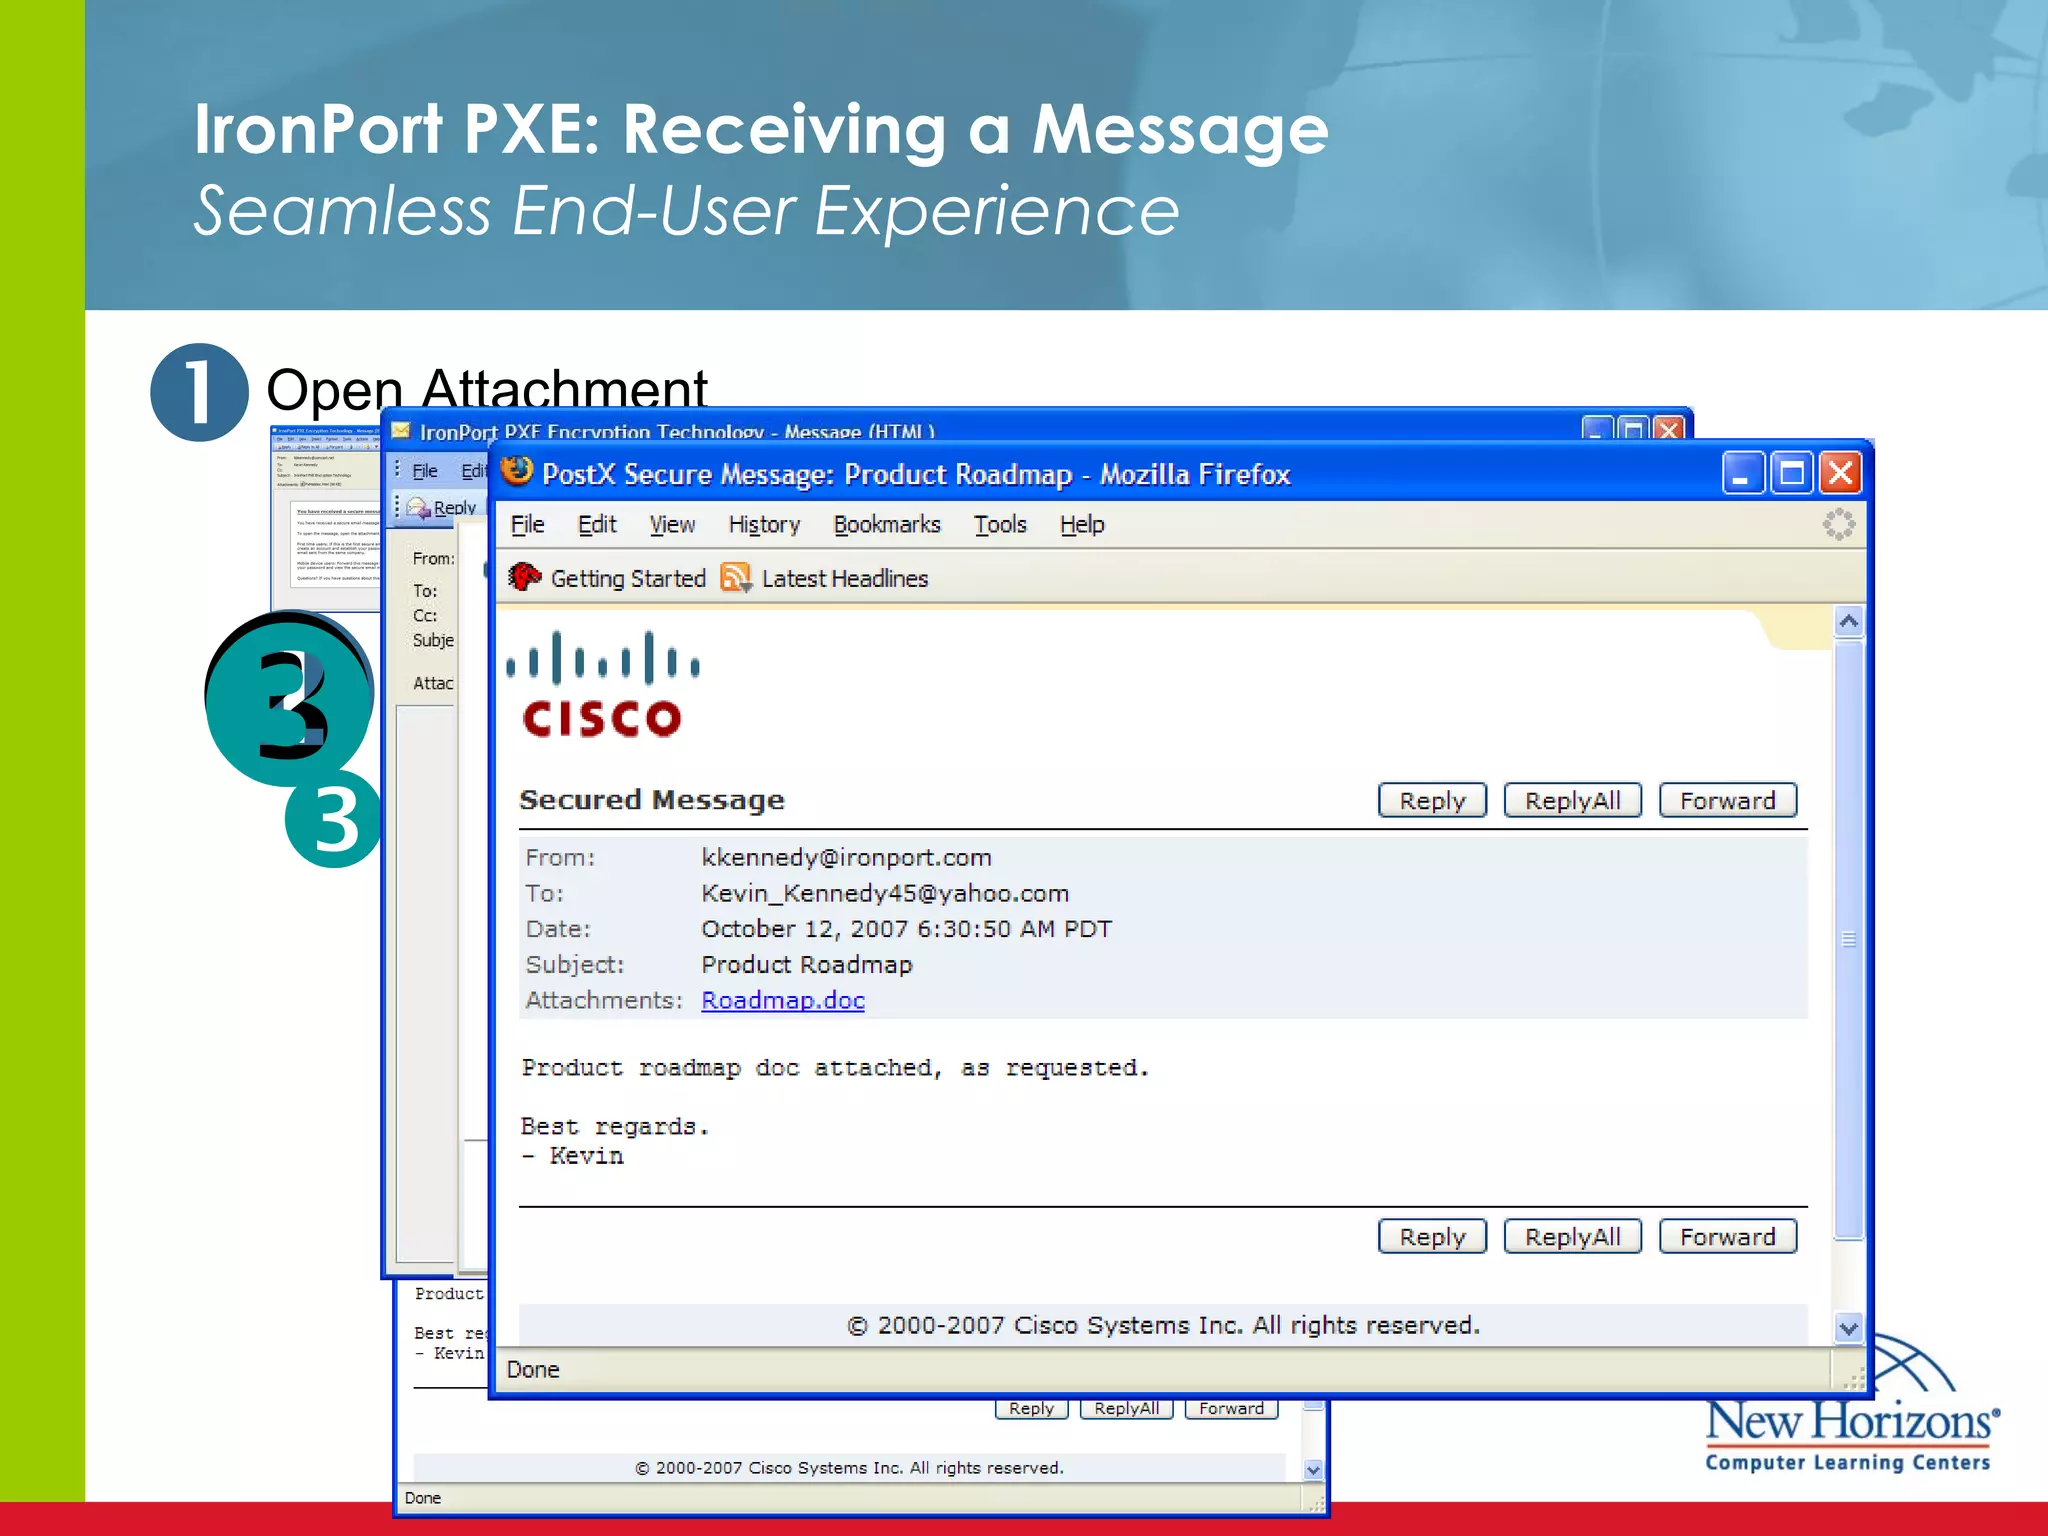
Task: Open the Tools menu
Action: 1000,525
